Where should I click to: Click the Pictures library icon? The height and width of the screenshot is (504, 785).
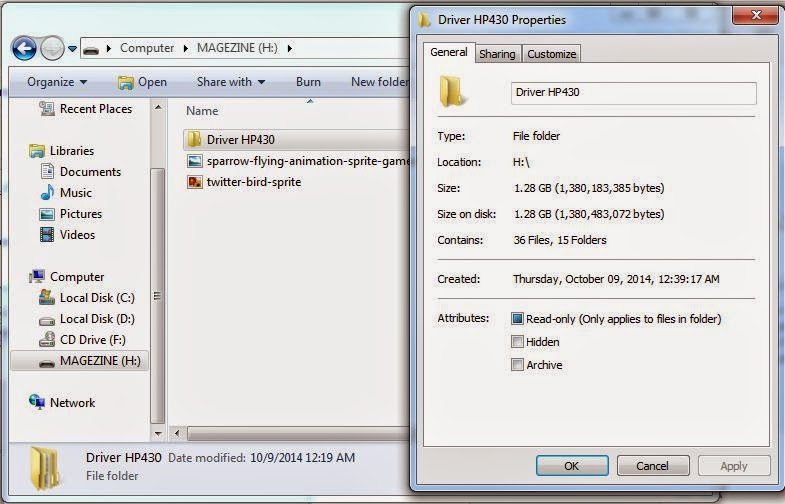pos(47,214)
